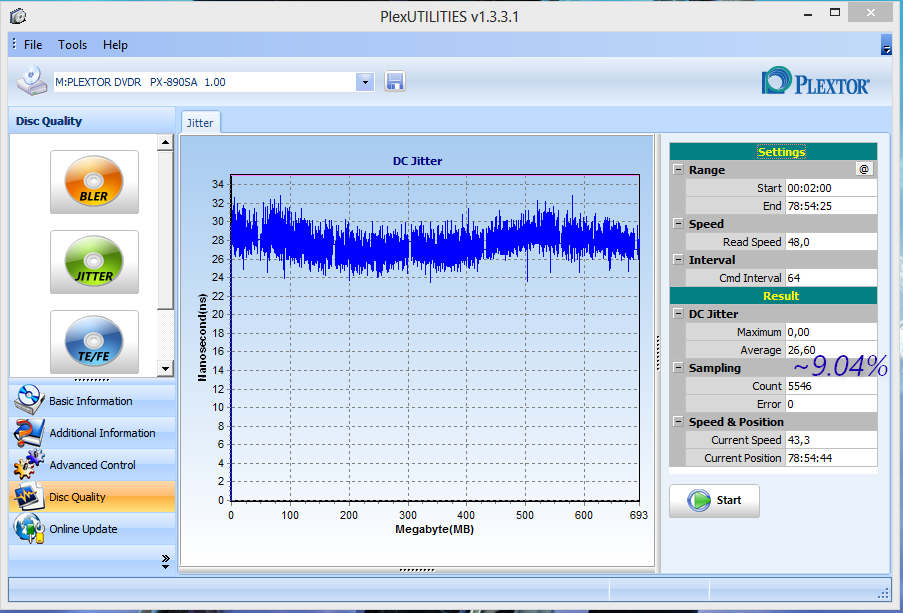This screenshot has height=613, width=903.
Task: Open the toolbar options arrow at menu bar end
Action: (886, 46)
